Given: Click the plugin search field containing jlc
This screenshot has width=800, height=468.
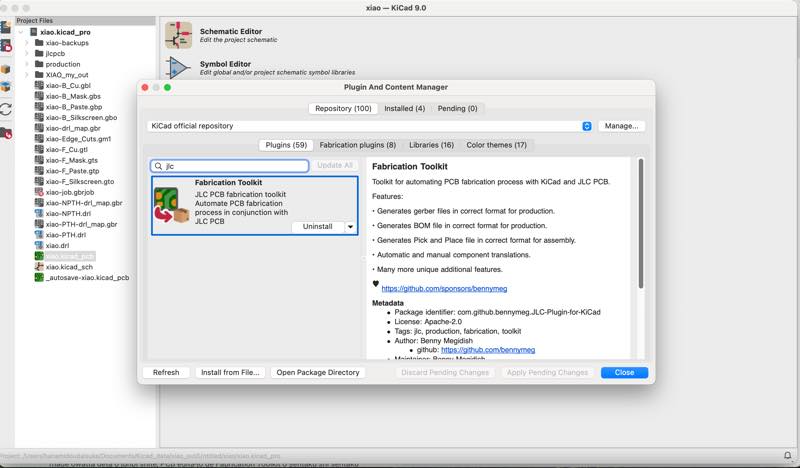Looking at the screenshot, I should click(x=230, y=166).
